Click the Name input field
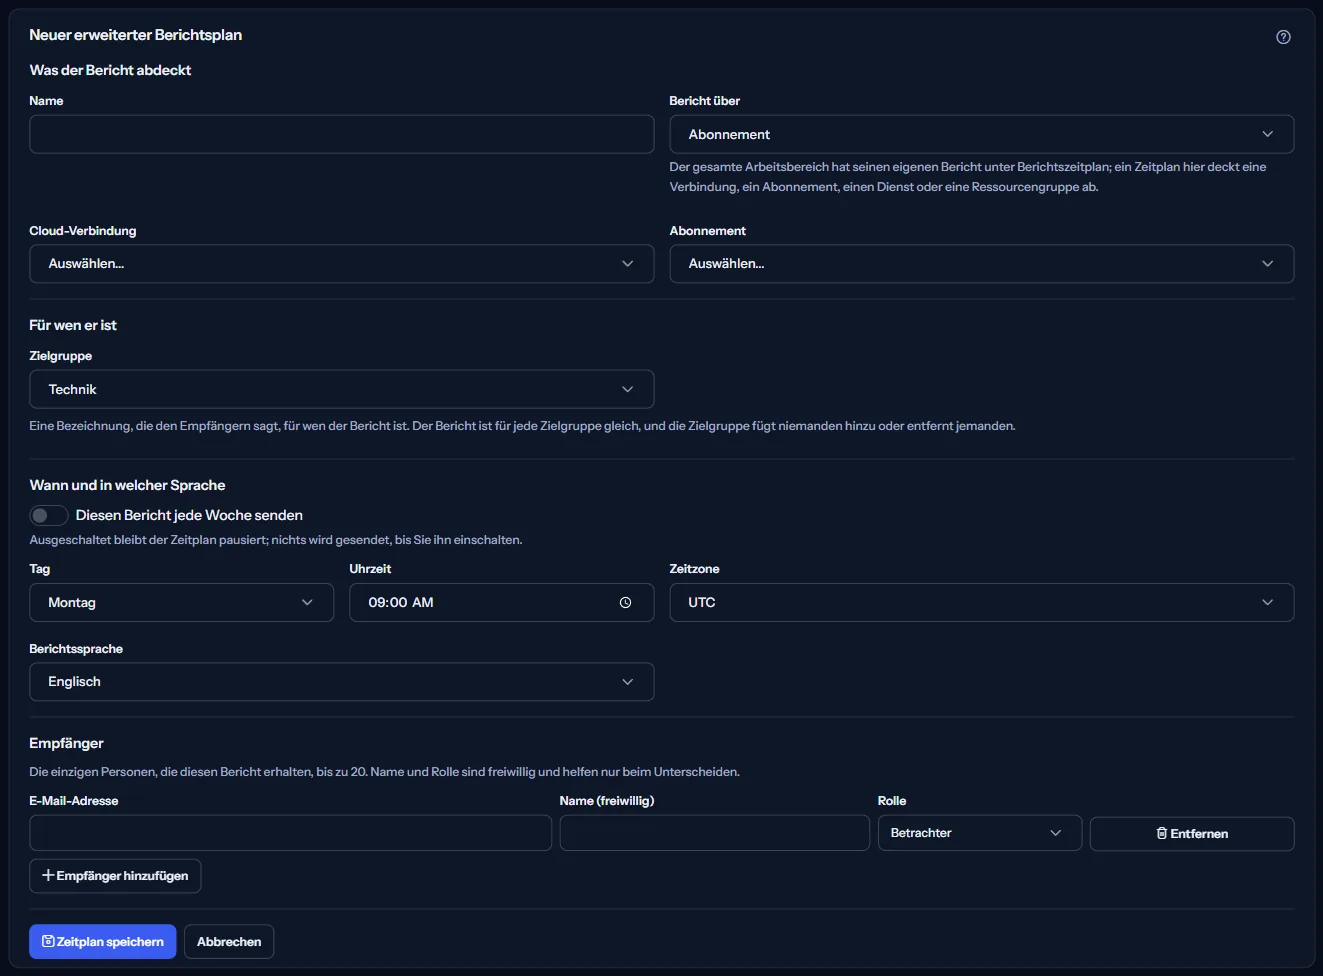Screen dimensions: 1323x976 point(341,134)
